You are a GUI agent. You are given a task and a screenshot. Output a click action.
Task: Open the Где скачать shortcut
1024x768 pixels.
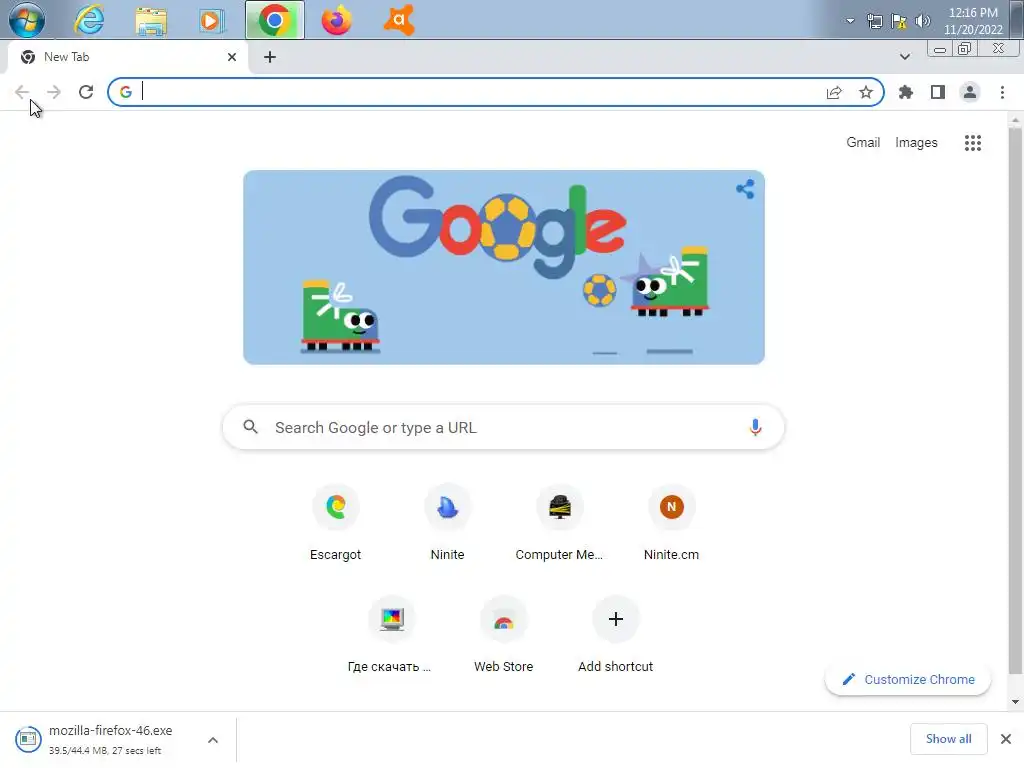point(391,634)
